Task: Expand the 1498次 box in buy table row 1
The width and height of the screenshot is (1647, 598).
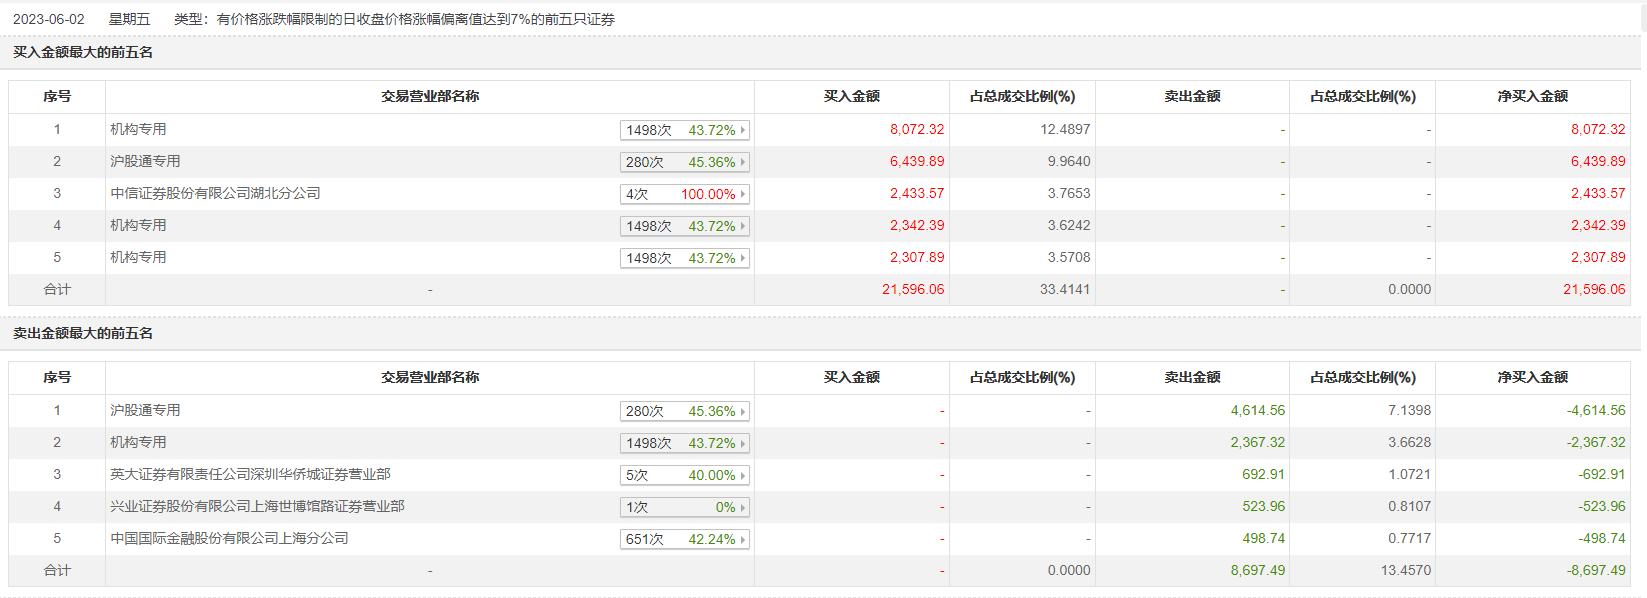Action: click(x=684, y=130)
